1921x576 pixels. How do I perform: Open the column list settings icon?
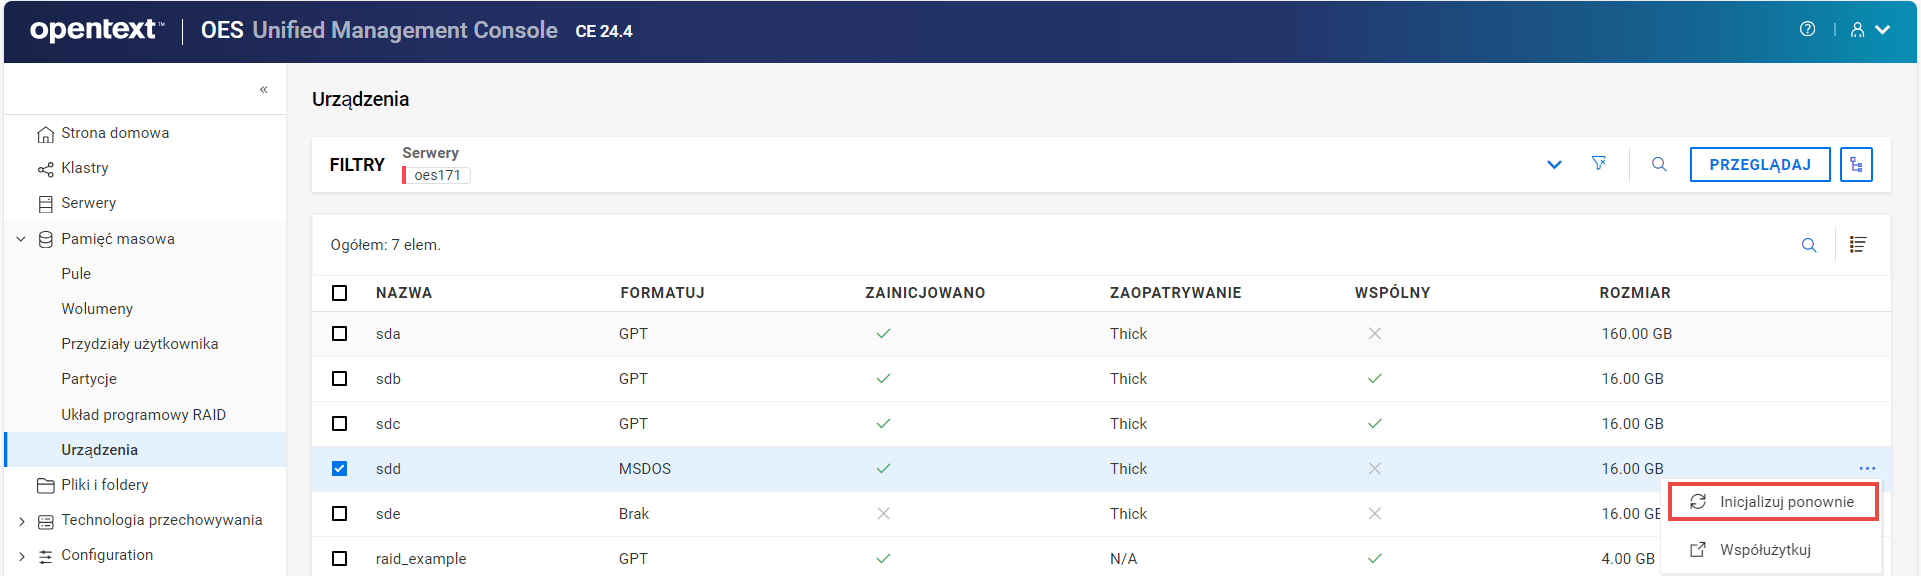(x=1858, y=245)
